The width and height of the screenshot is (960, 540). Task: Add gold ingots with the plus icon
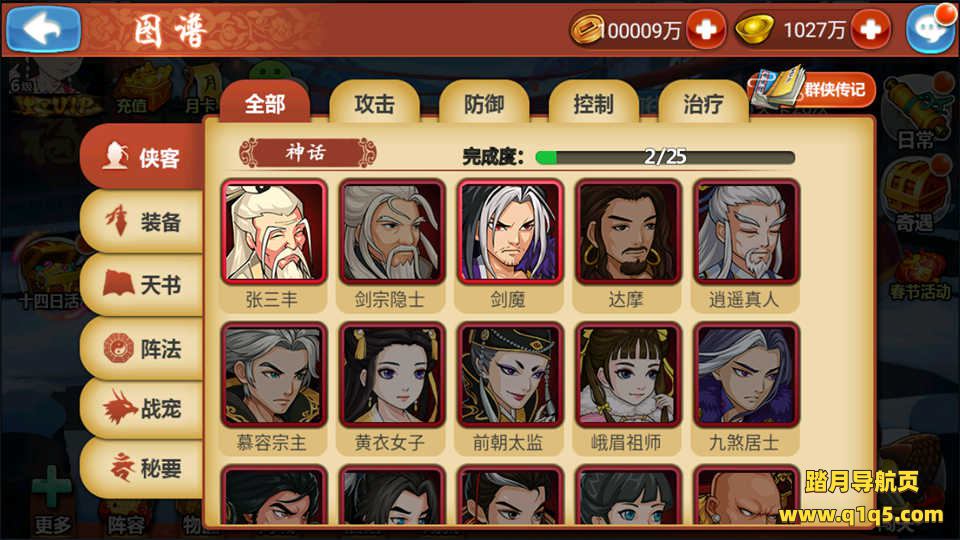pos(871,29)
